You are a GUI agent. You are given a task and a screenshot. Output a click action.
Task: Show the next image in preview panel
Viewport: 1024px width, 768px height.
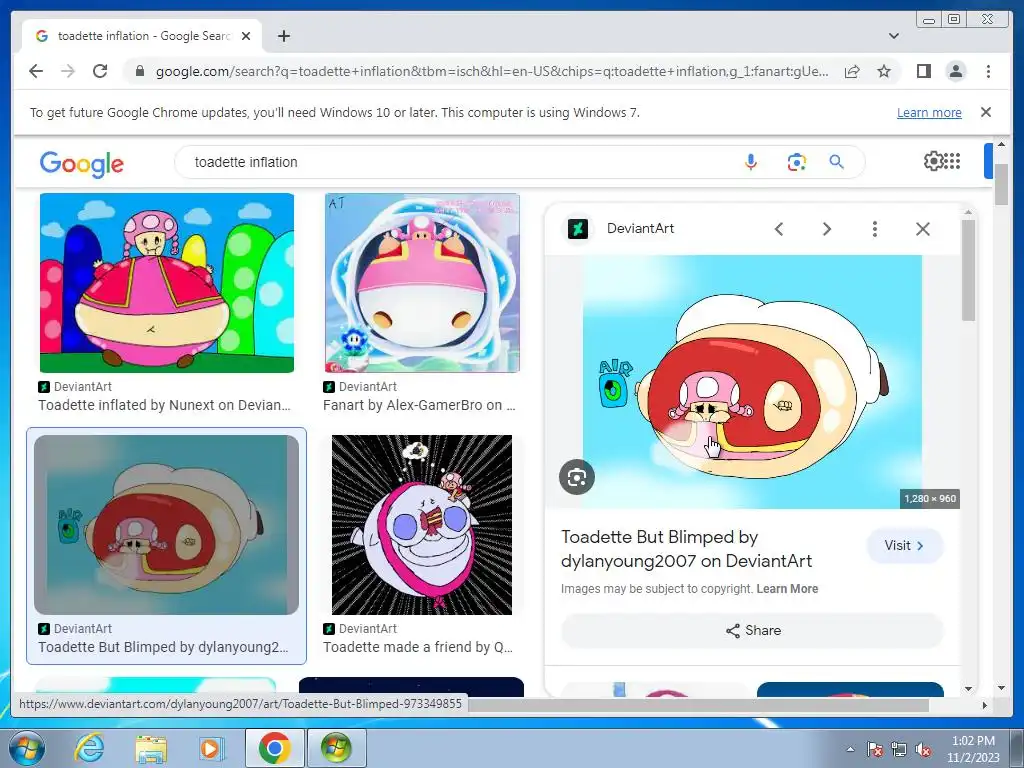827,229
